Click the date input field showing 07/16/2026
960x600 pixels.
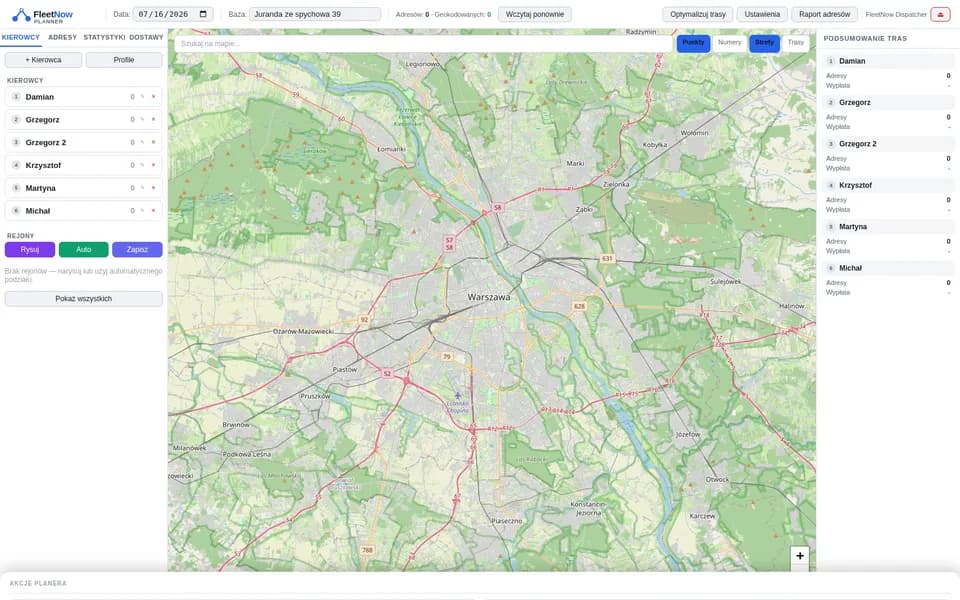coord(173,14)
